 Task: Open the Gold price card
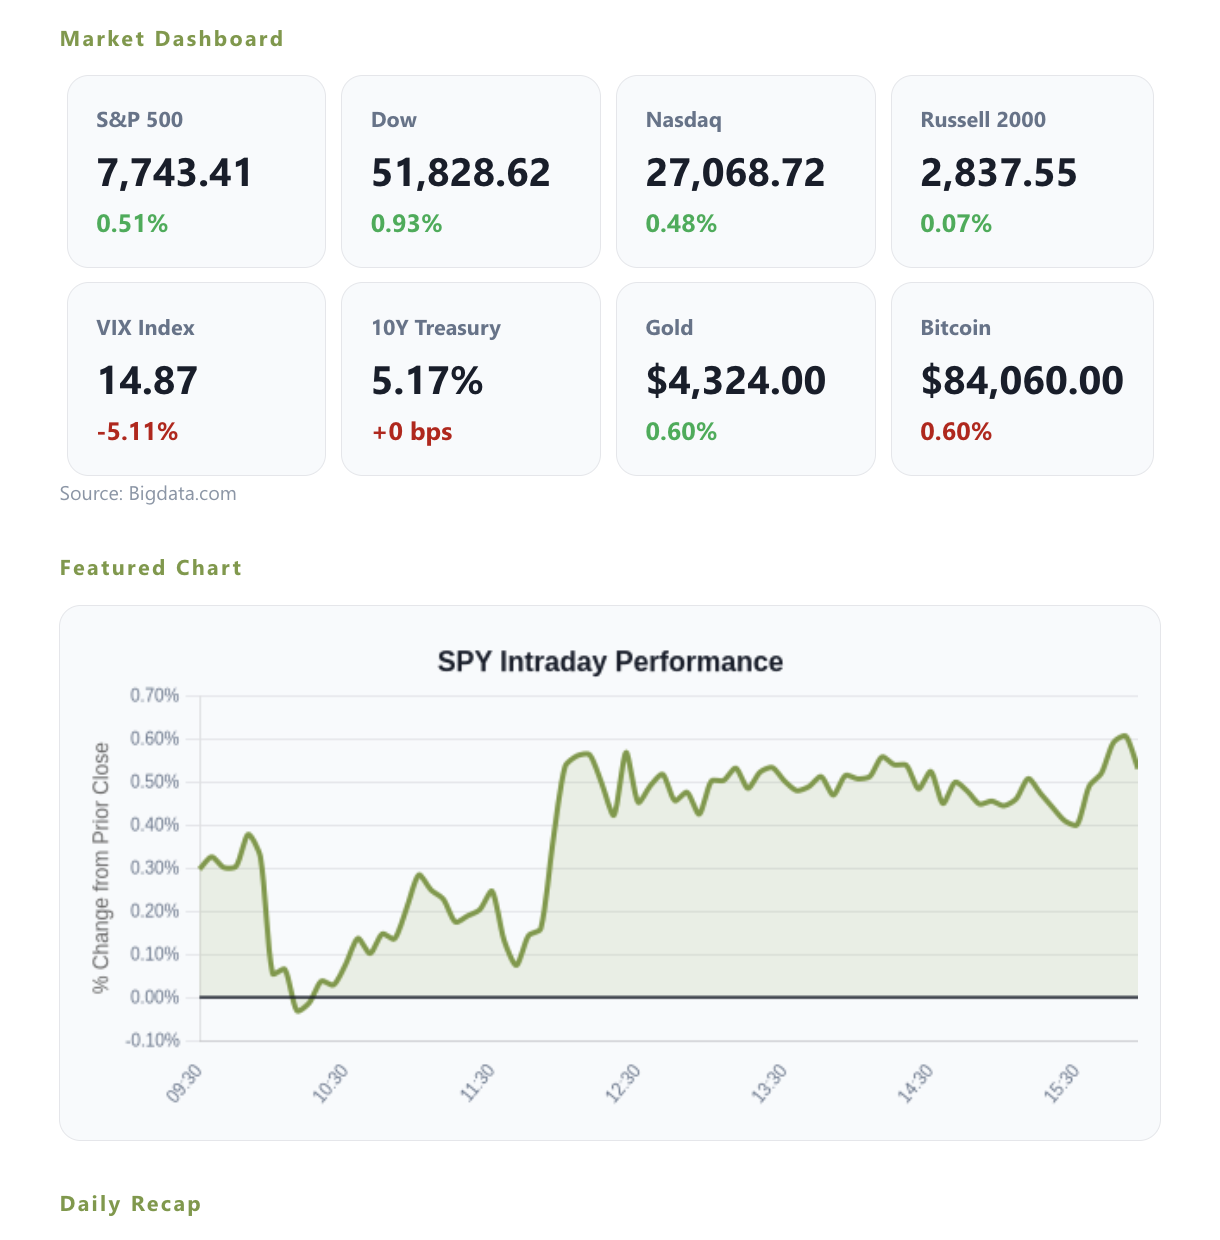click(746, 379)
